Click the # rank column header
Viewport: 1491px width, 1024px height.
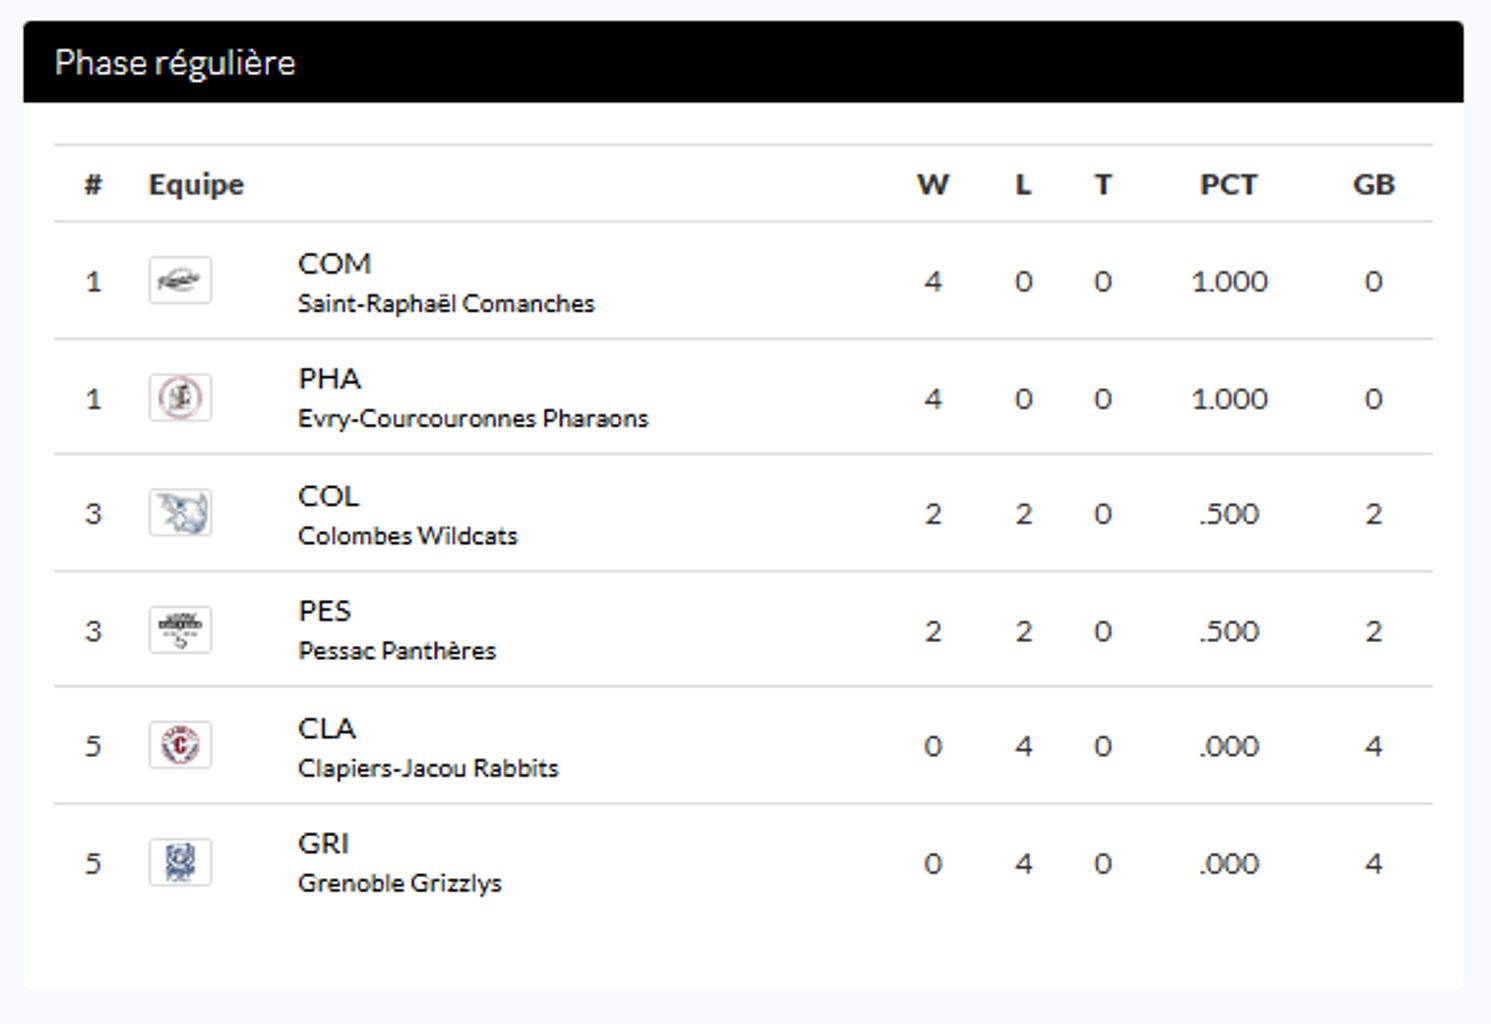click(x=93, y=184)
